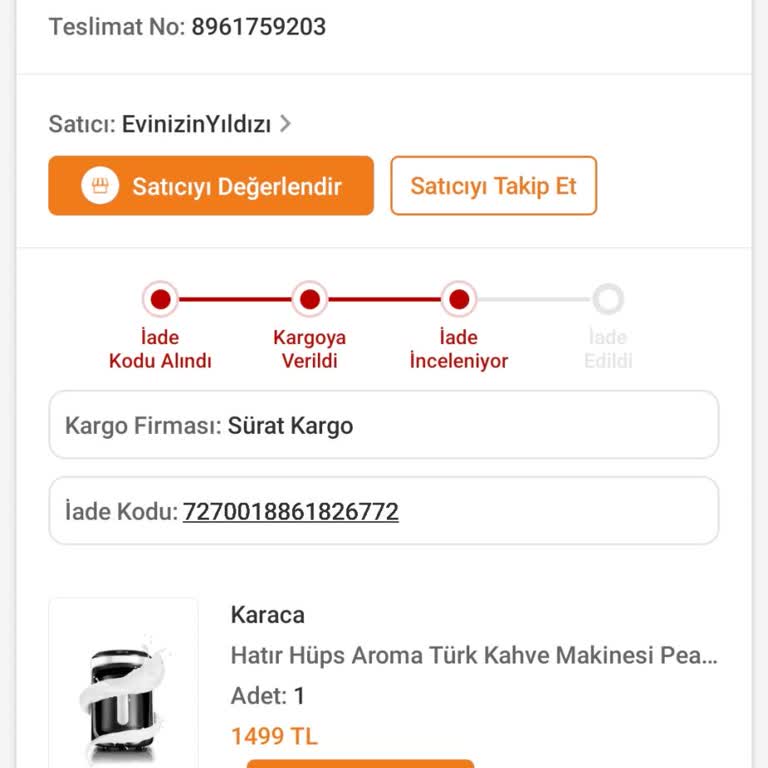
Task: Click the Kargo Firması Sürat Kargo field
Action: point(383,425)
